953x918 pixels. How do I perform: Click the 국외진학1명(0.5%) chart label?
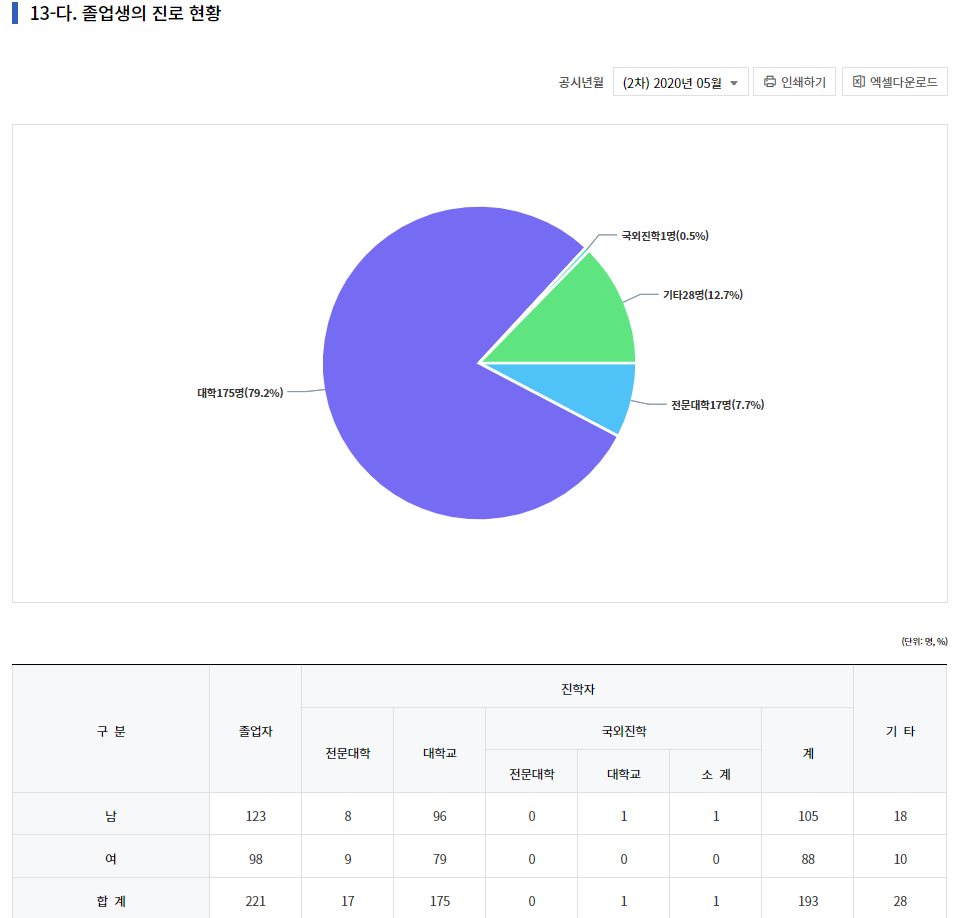tap(665, 236)
